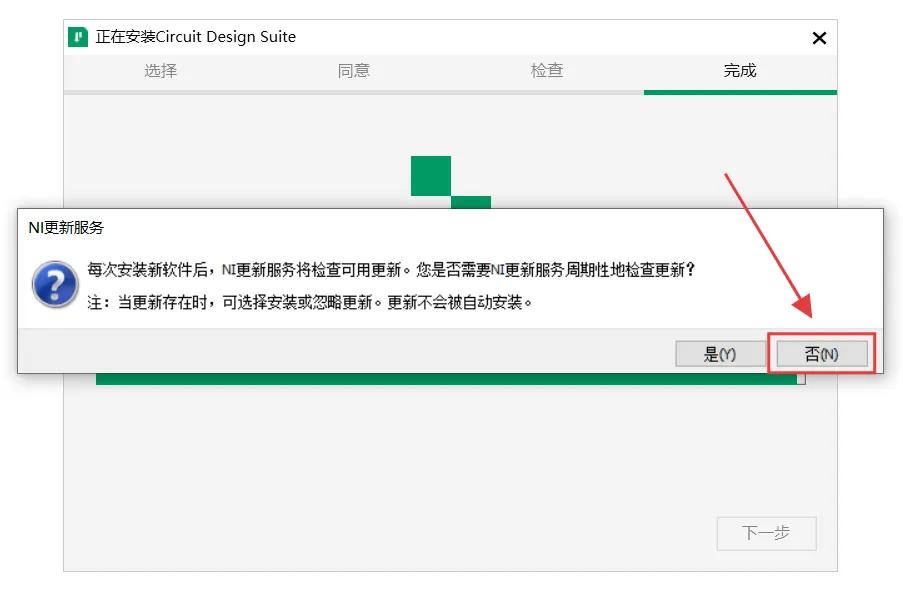Click the 否(N) button in the dialog
Viewport: 903px width, 591px height.
click(x=822, y=354)
